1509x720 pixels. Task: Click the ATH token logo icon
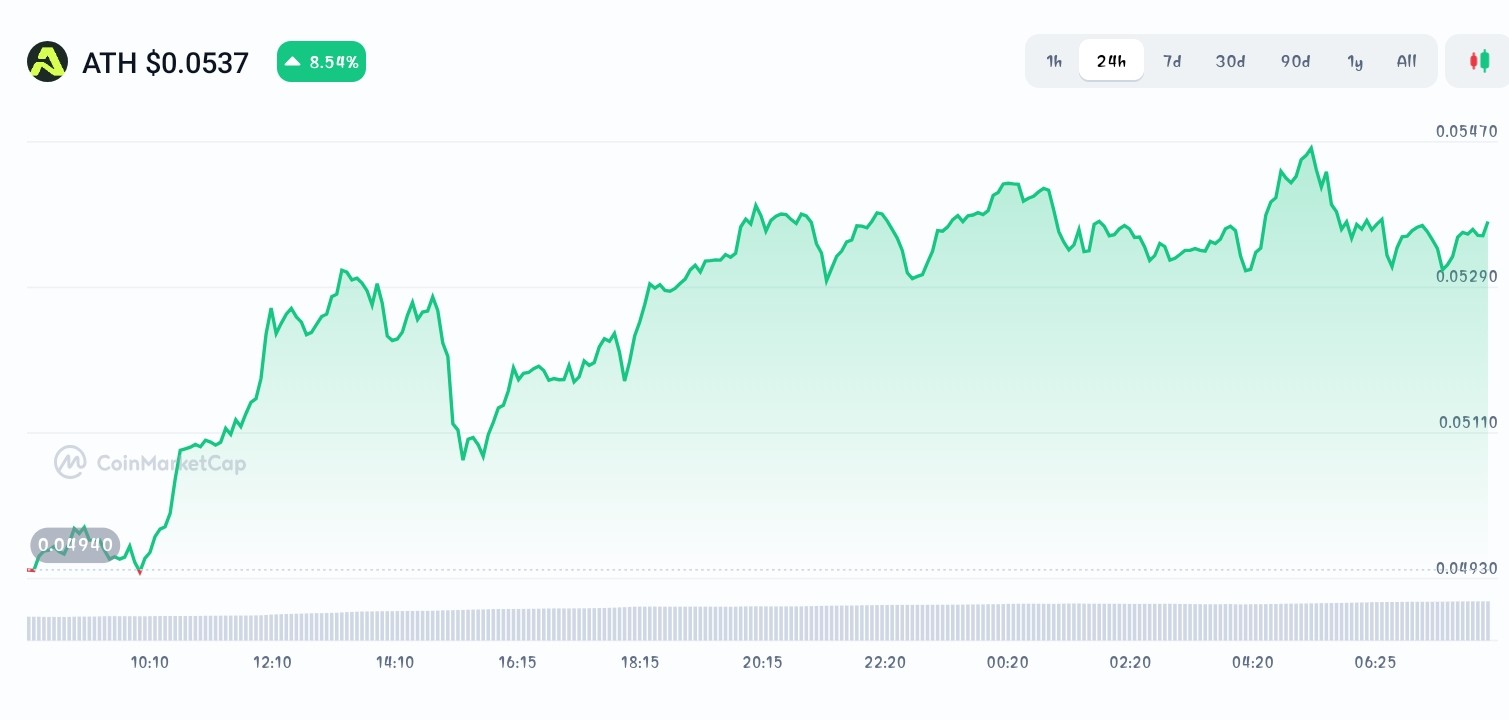tap(47, 62)
